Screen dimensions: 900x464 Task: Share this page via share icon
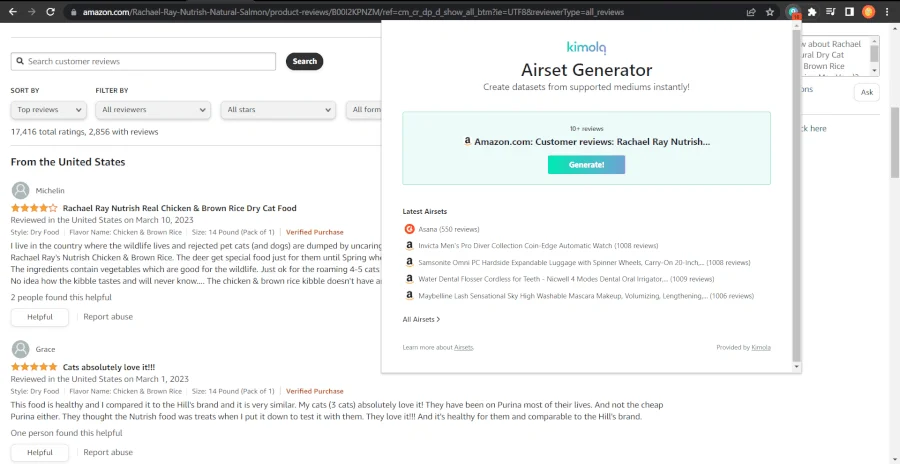pyautogui.click(x=751, y=11)
